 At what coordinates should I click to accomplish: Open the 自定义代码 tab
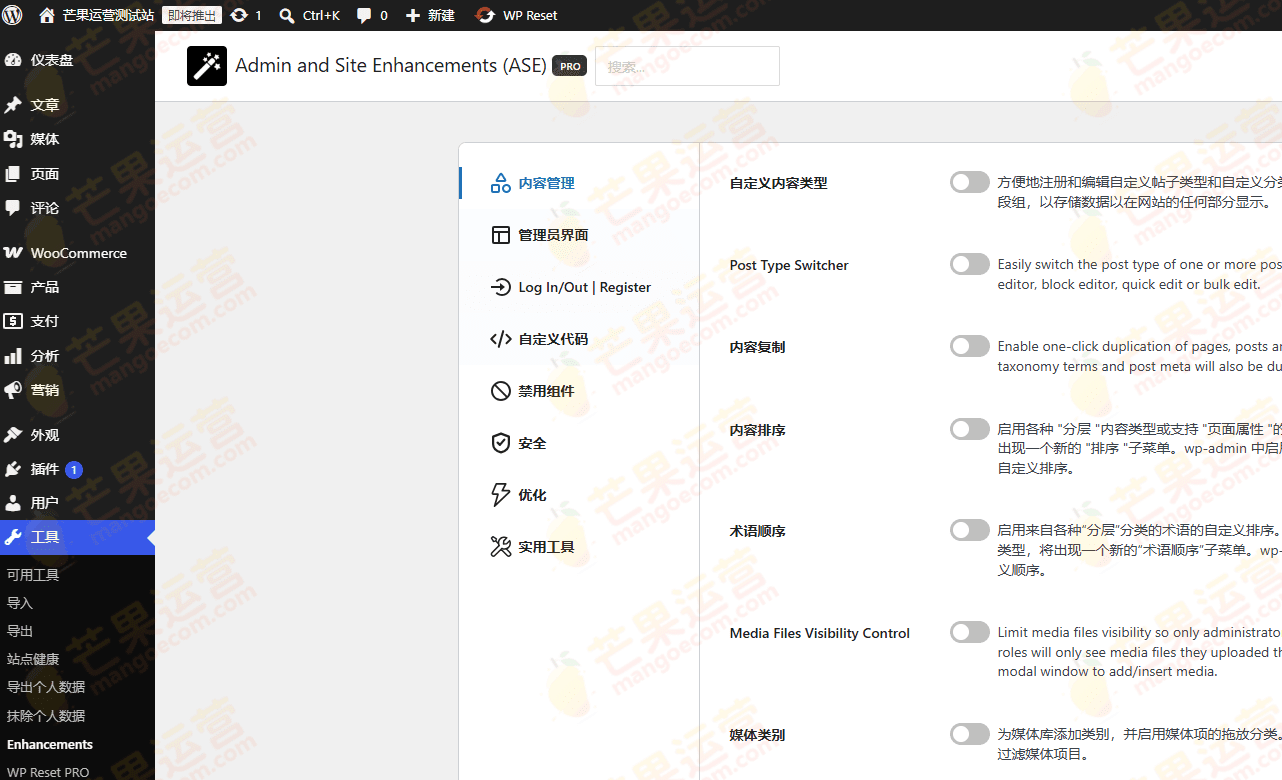click(580, 339)
